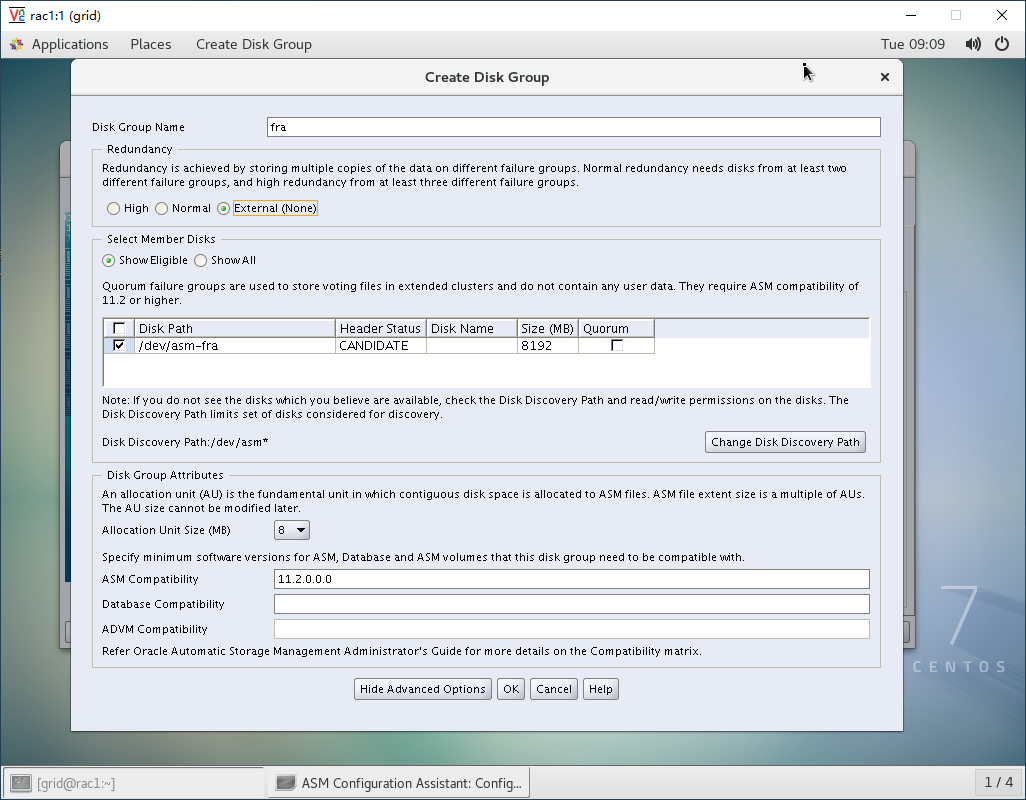Select High redundancy radio button
The image size is (1026, 800).
113,209
